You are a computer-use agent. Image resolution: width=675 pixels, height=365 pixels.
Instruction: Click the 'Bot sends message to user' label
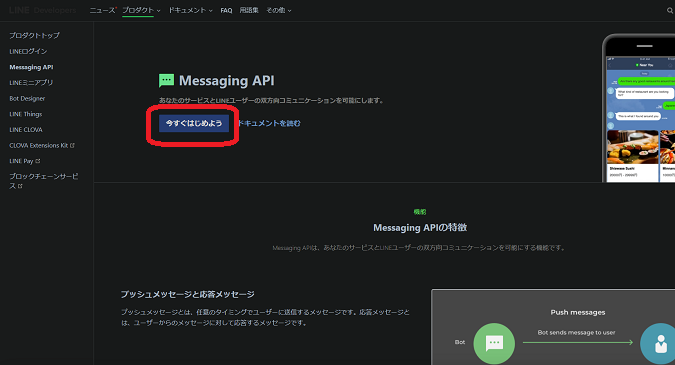[576, 332]
